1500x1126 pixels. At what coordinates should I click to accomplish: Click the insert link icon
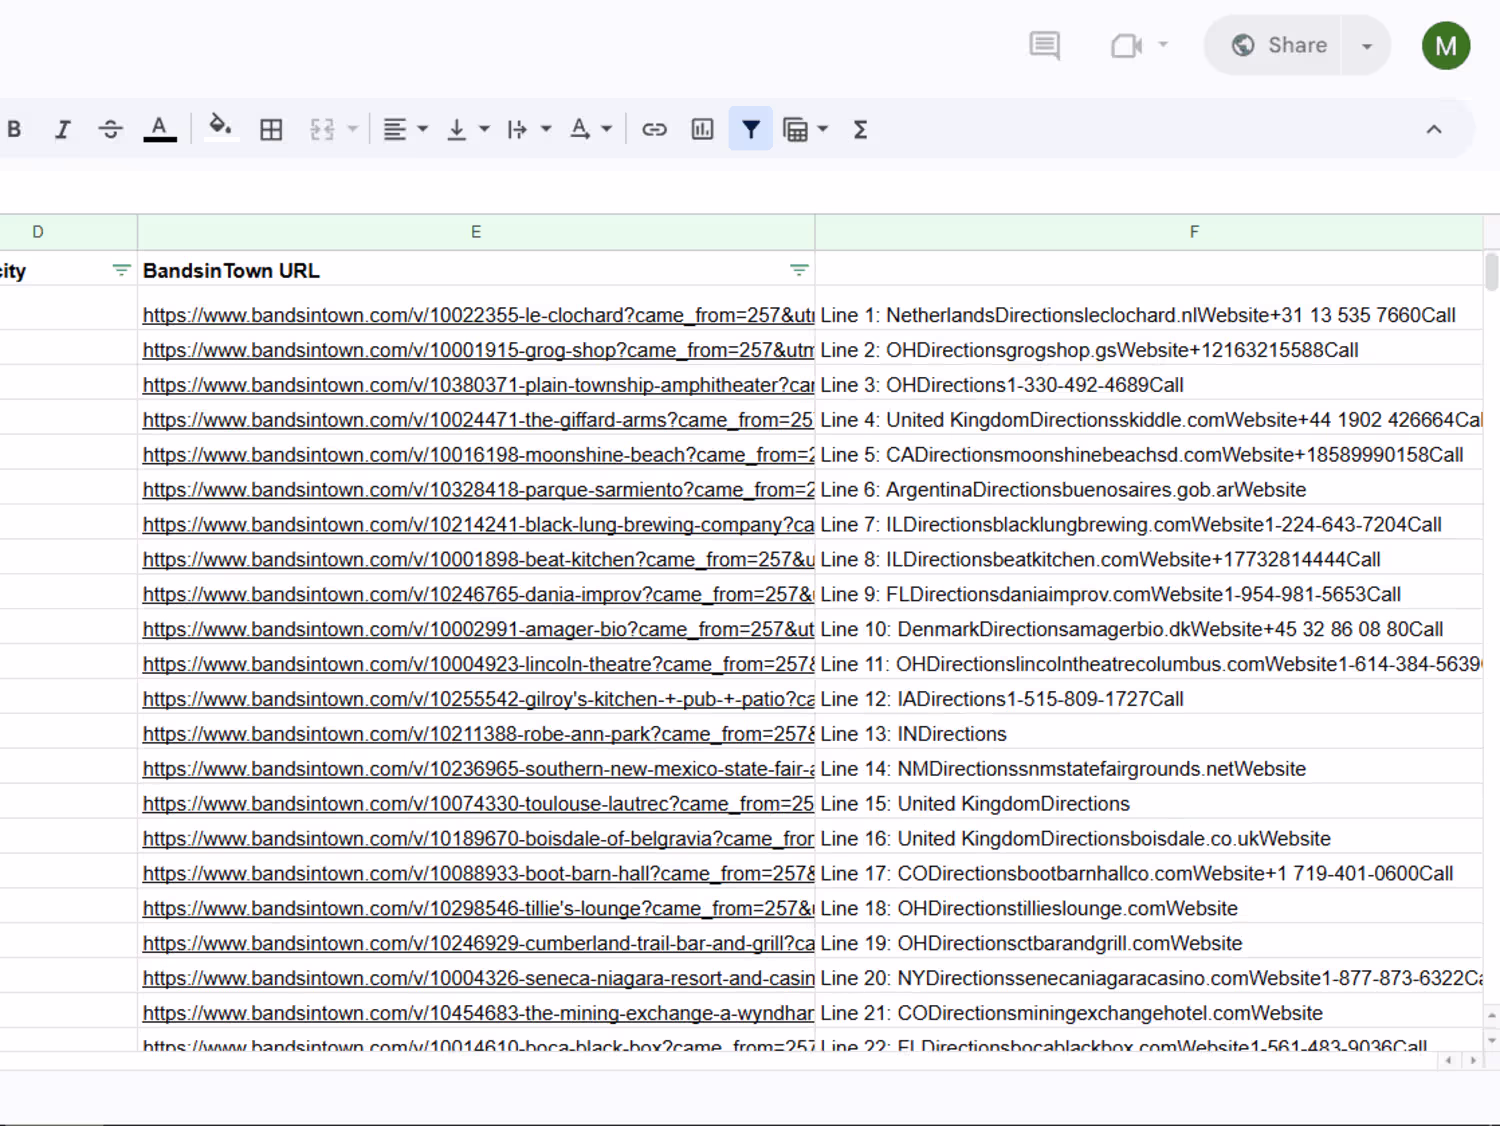(x=654, y=129)
